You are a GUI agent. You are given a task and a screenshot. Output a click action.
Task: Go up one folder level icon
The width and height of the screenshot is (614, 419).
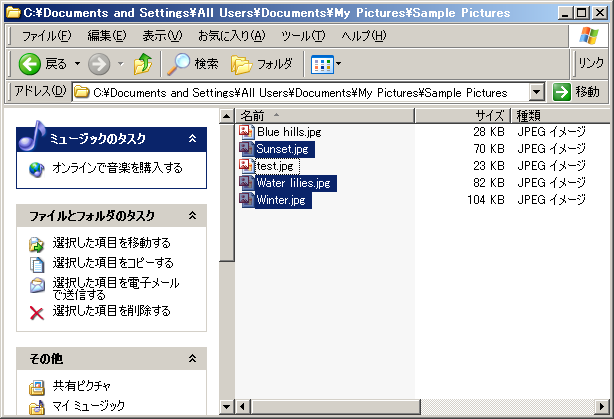coord(143,64)
